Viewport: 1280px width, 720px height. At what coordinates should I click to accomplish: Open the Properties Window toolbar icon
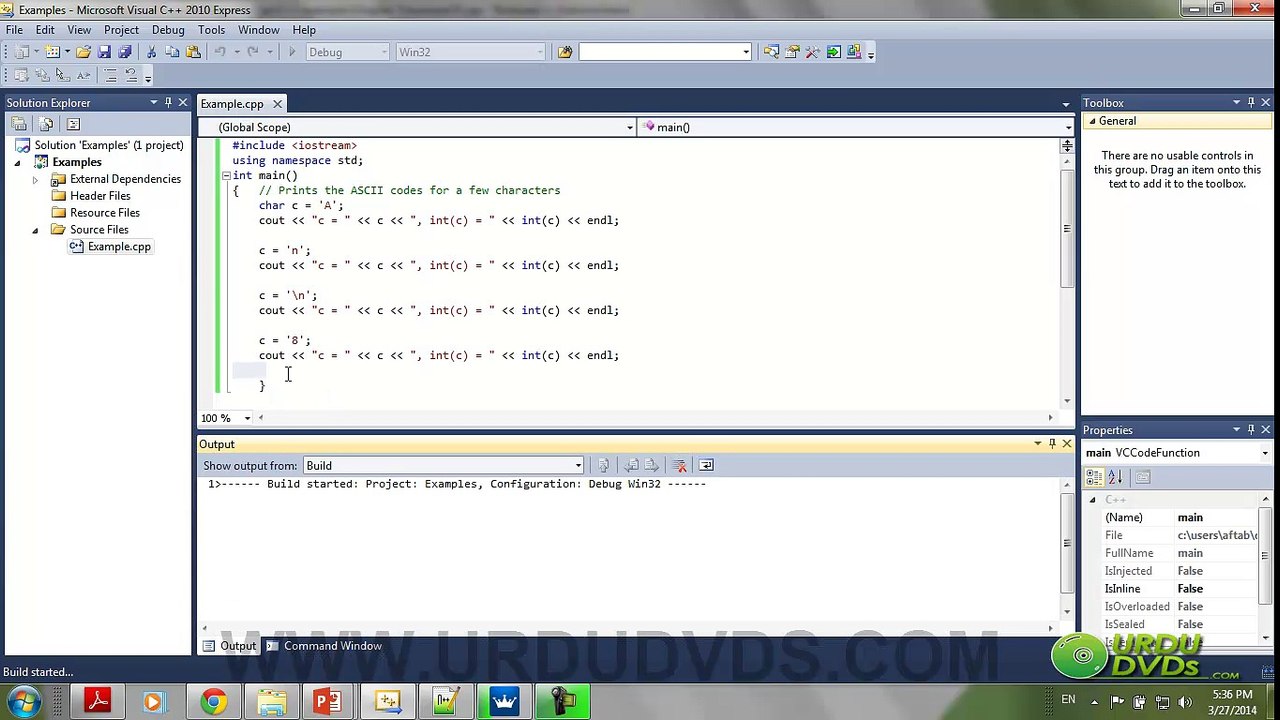click(792, 52)
